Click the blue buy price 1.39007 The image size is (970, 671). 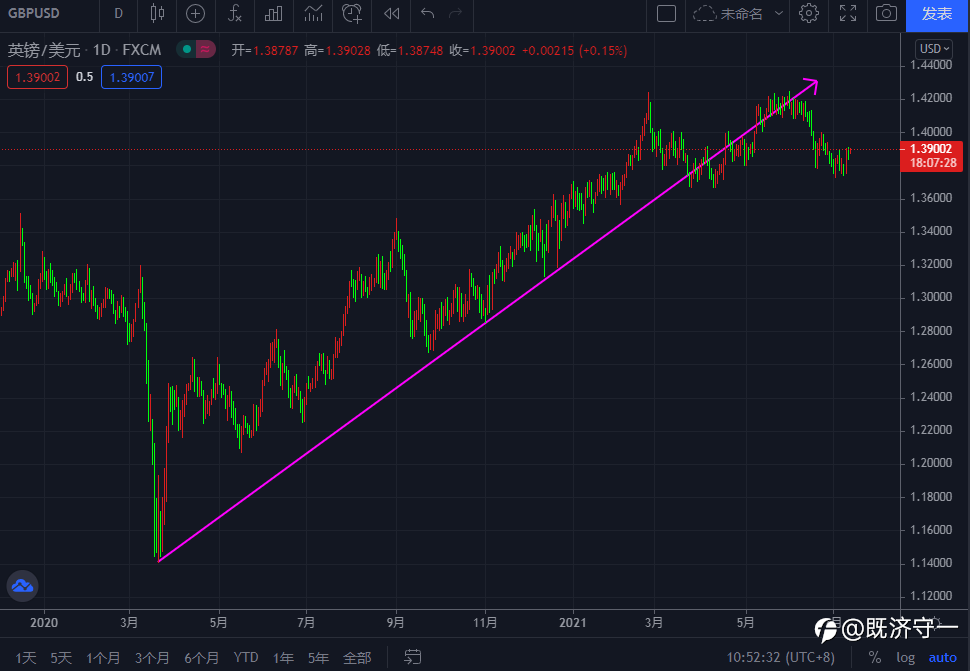131,77
